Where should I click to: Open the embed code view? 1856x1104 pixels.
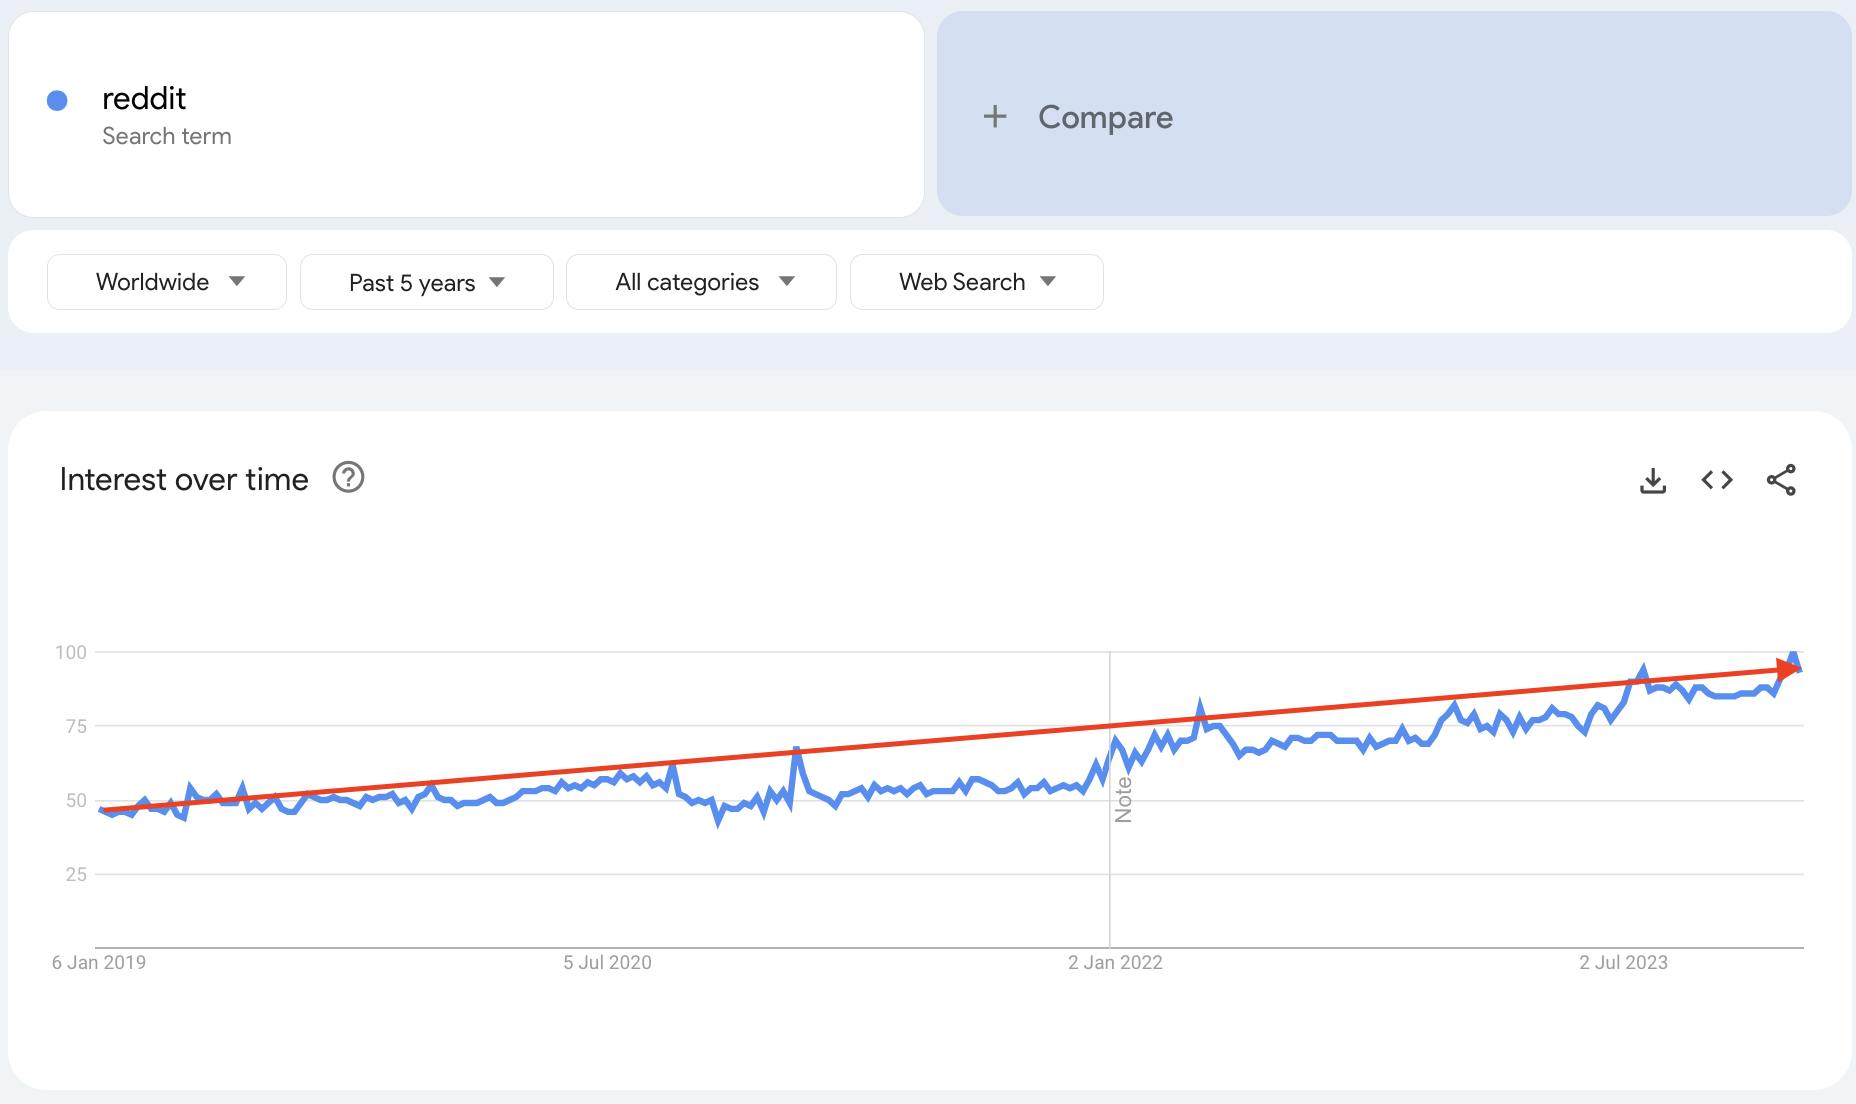pyautogui.click(x=1716, y=480)
